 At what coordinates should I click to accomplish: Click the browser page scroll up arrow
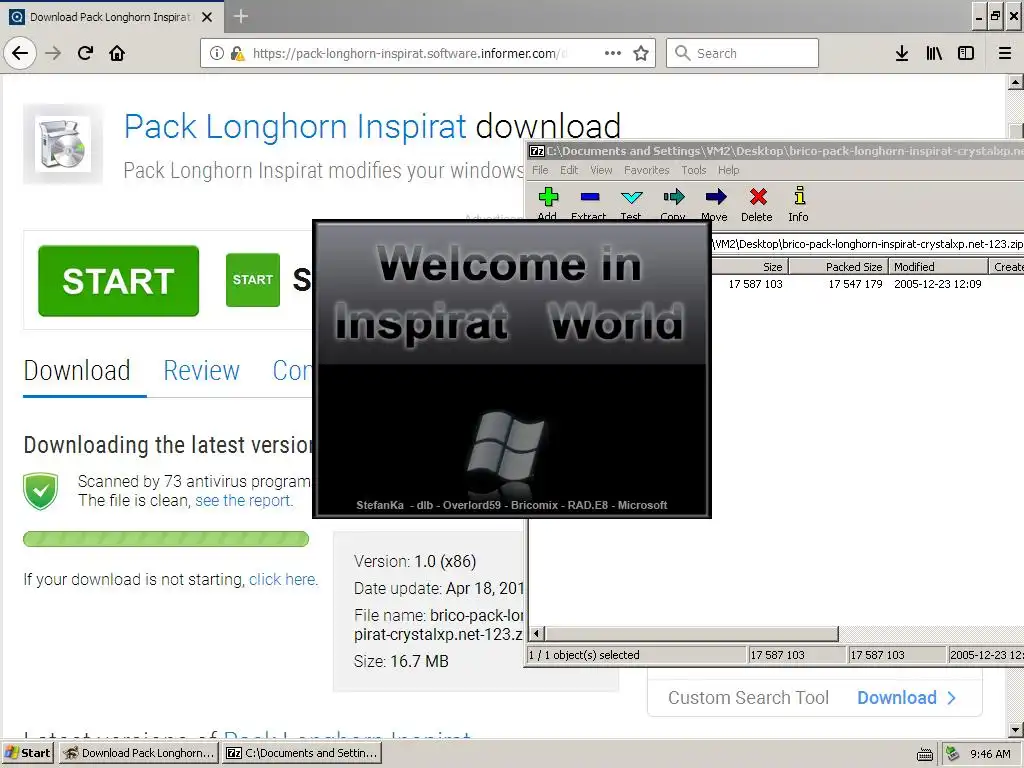[1016, 82]
